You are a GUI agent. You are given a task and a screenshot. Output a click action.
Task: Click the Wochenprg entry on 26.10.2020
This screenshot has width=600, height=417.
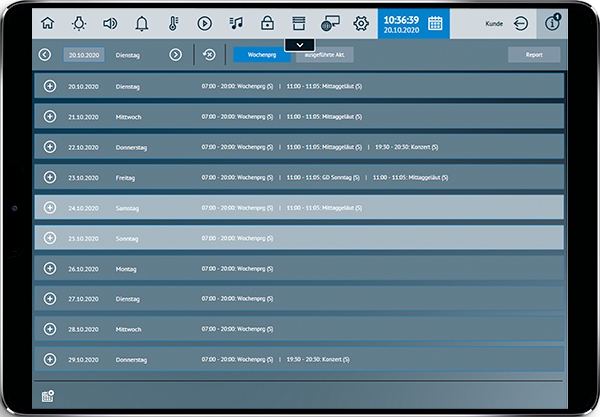coord(237,269)
